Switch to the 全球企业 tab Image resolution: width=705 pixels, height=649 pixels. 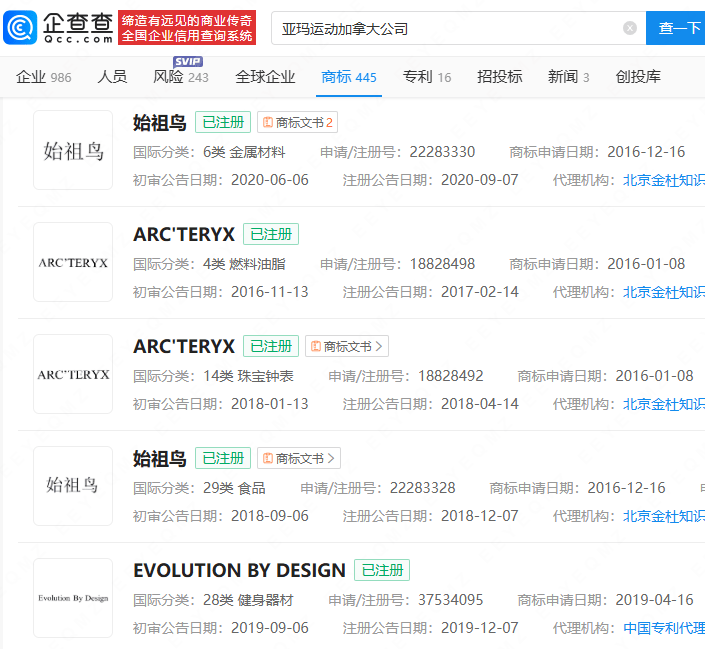tap(265, 77)
